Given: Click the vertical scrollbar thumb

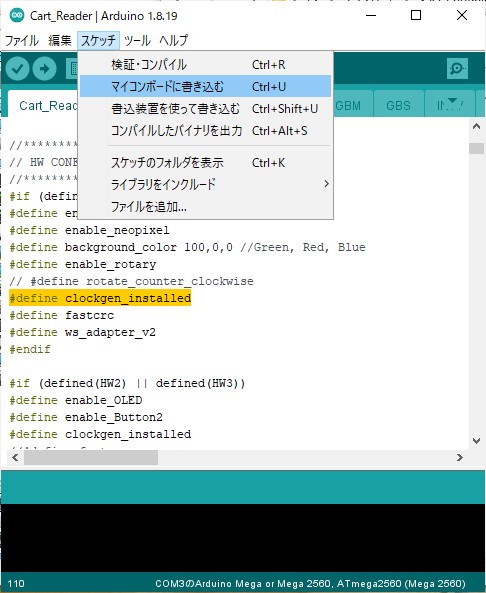Looking at the screenshot, I should 476,148.
